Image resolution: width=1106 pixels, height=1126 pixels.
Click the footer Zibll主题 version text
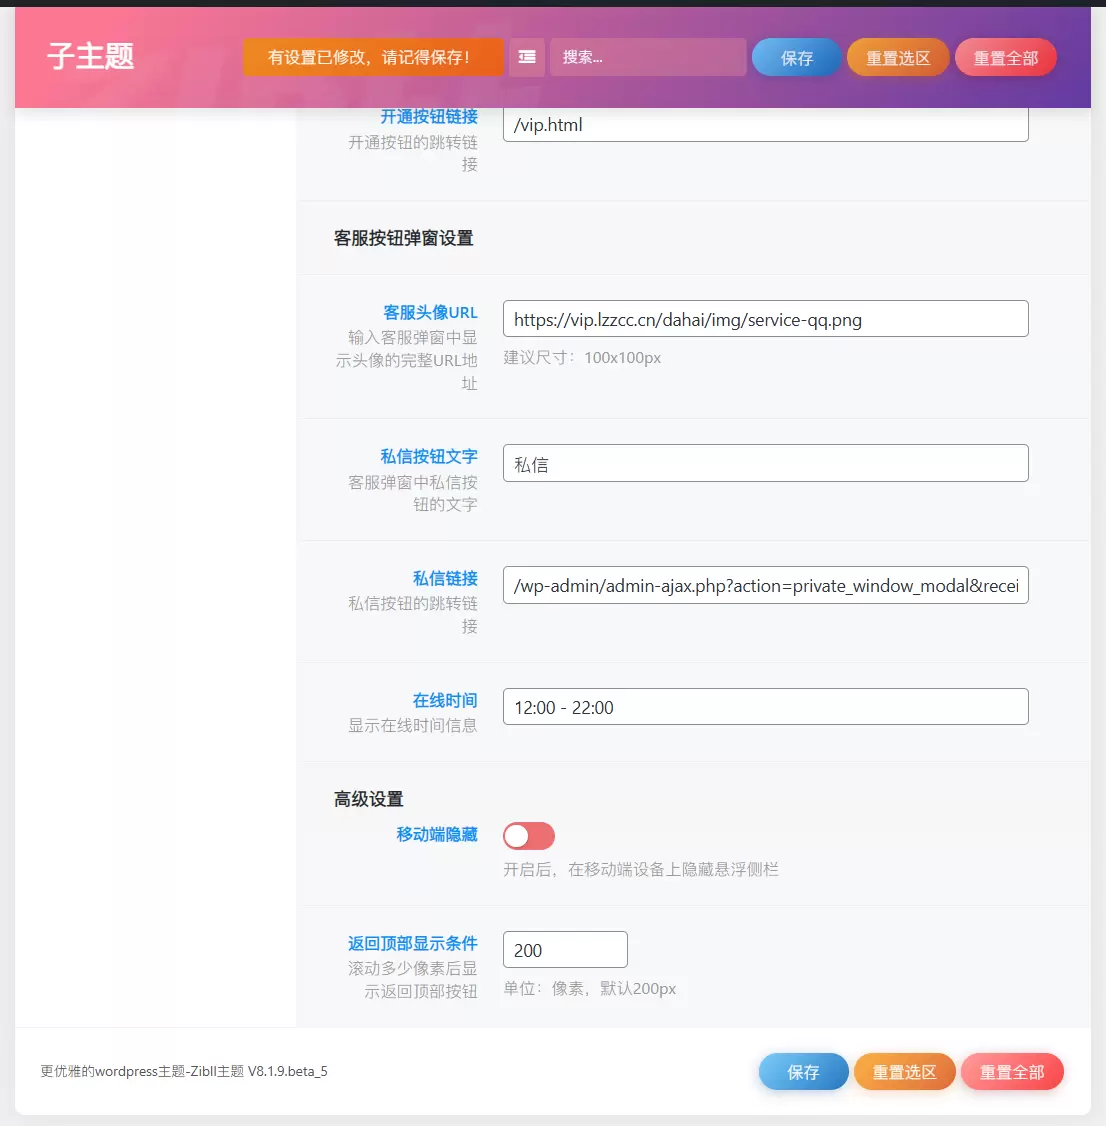click(184, 1071)
